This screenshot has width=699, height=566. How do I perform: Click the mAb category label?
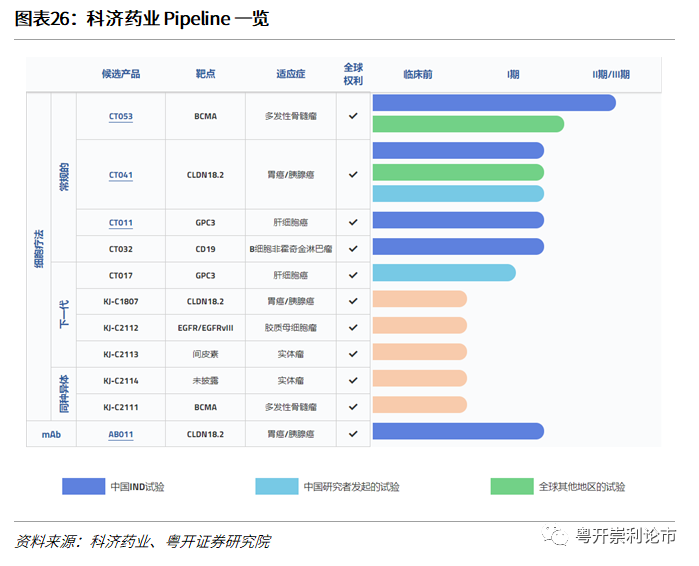click(x=51, y=435)
